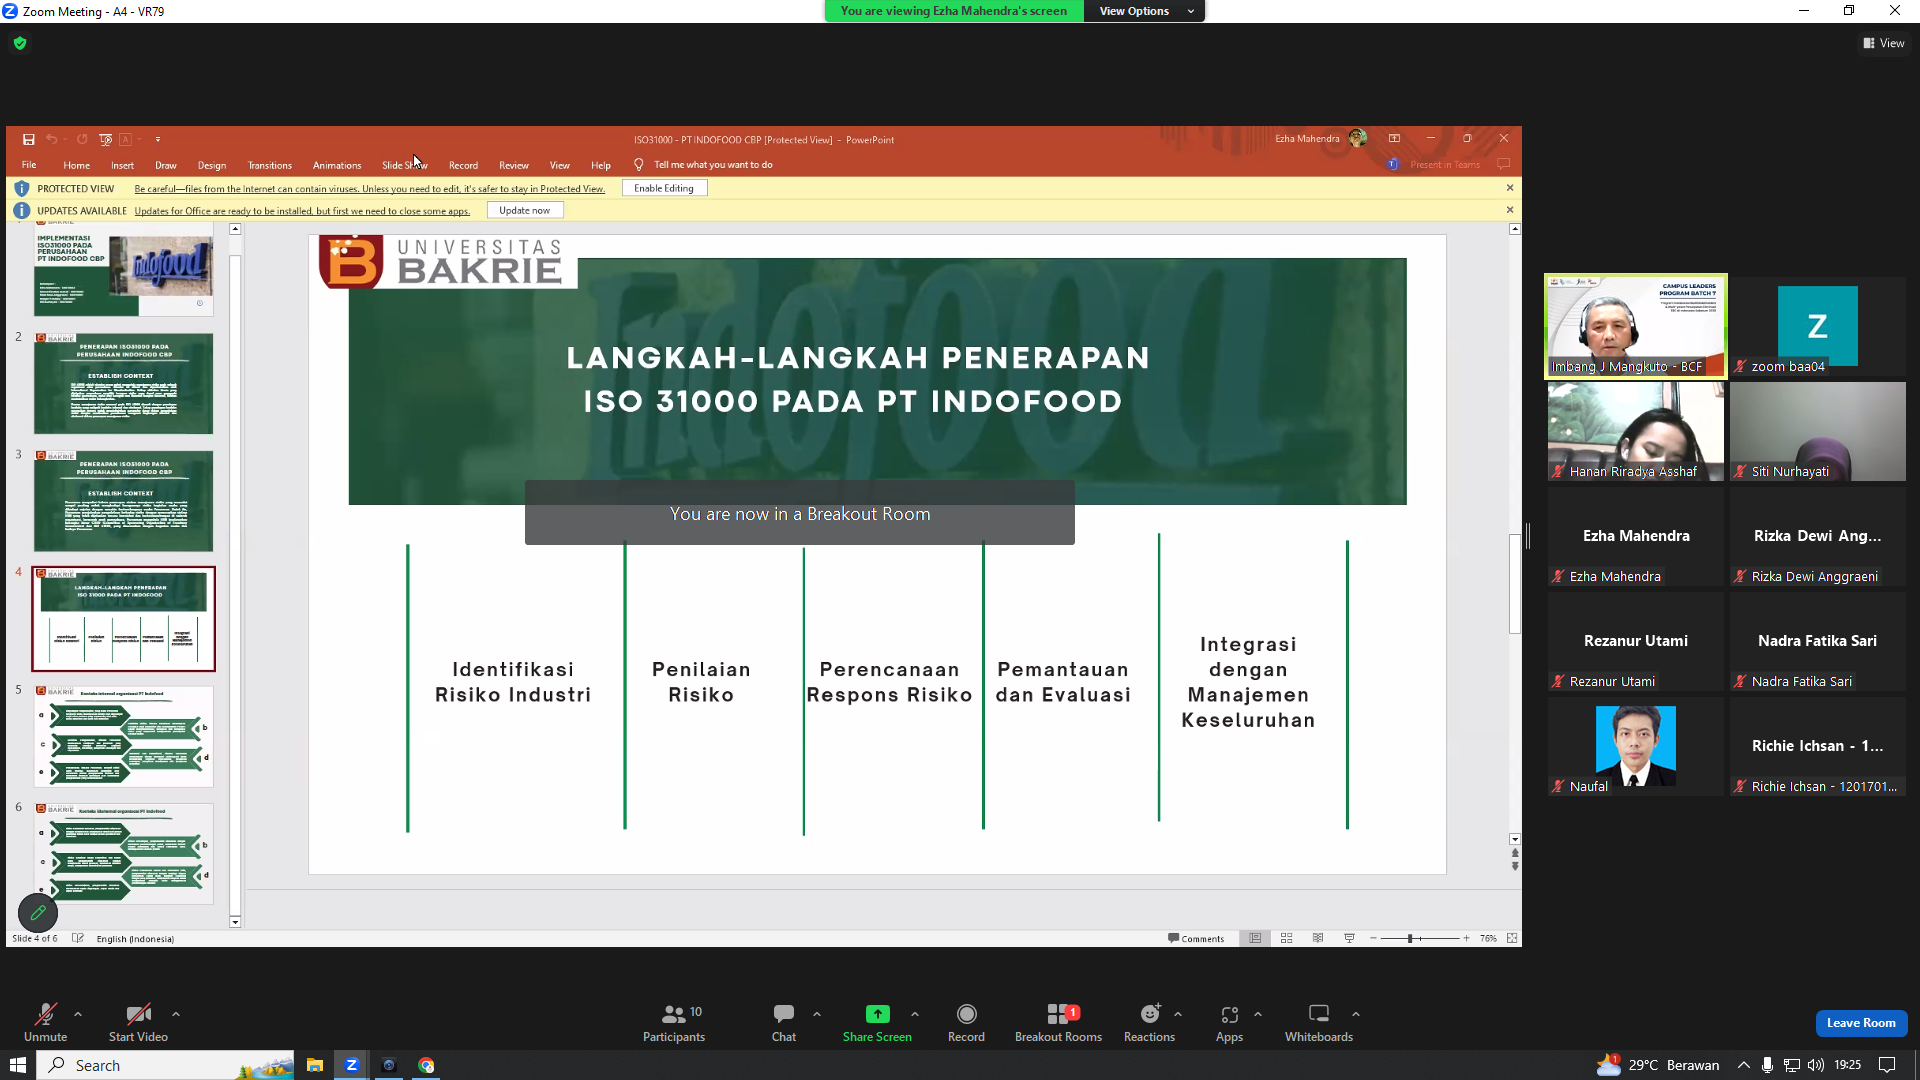Screen dimensions: 1920x1080
Task: Expand chat options arrow
Action: click(817, 1014)
